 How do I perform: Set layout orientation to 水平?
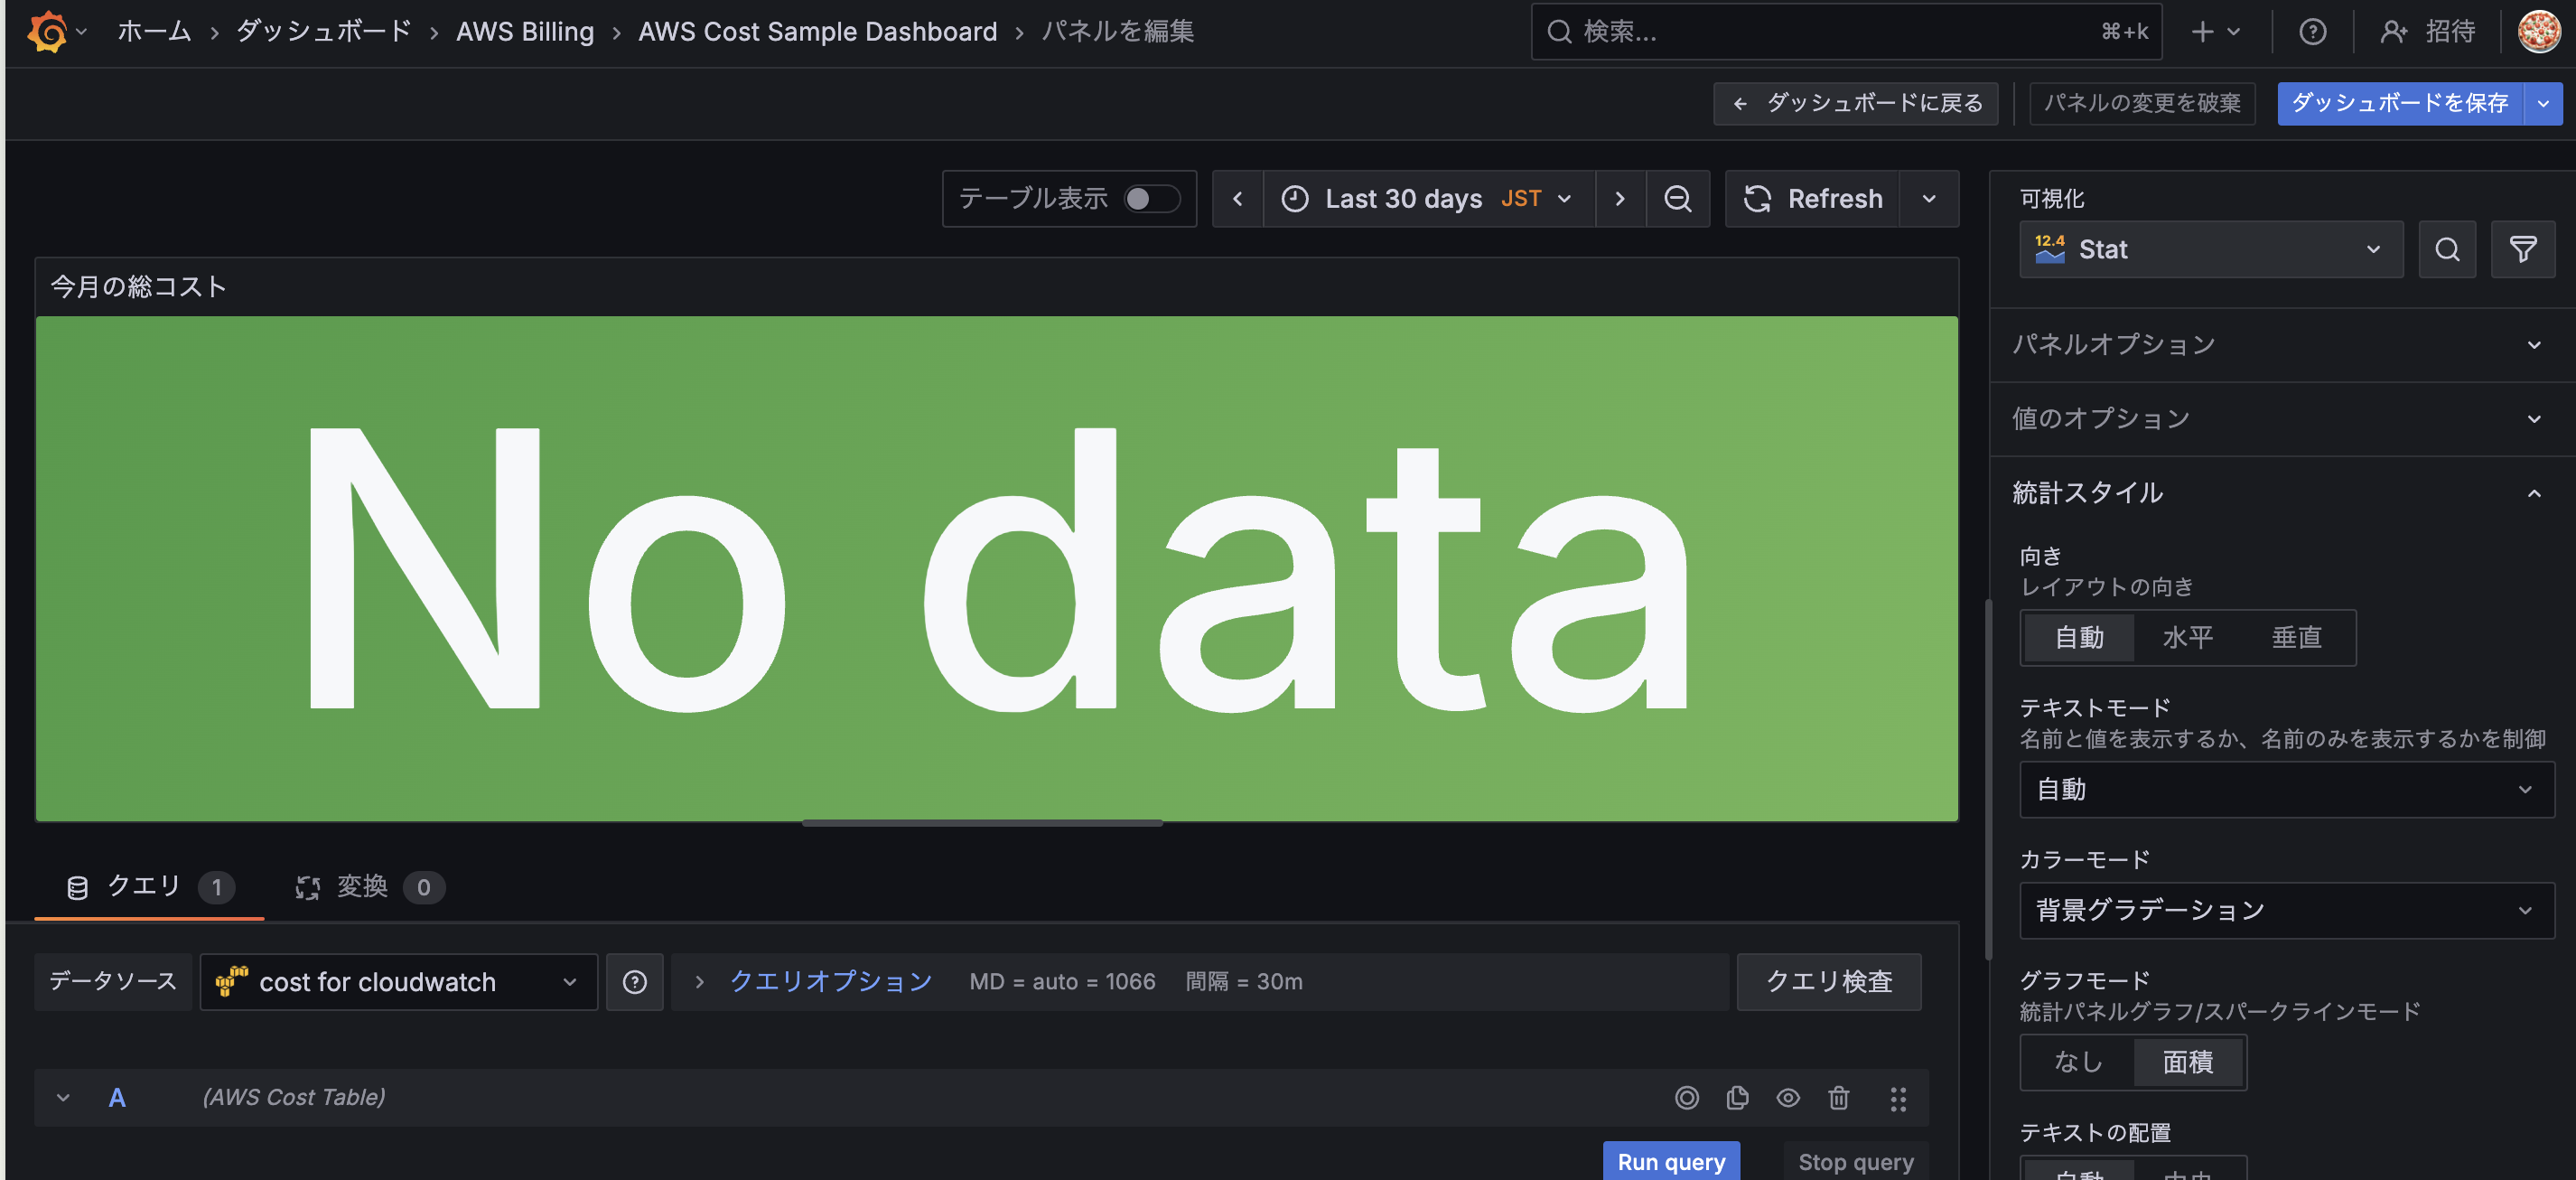pos(2187,638)
